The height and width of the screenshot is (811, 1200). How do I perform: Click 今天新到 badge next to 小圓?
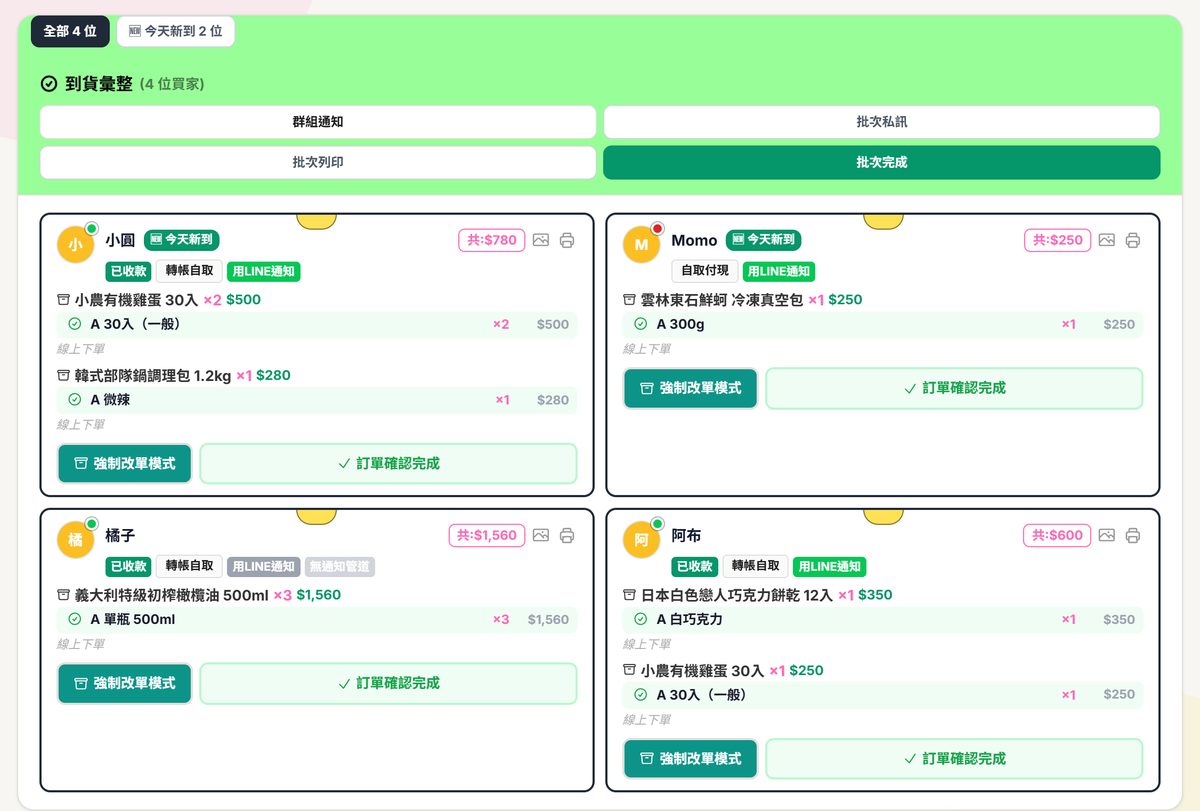click(182, 240)
